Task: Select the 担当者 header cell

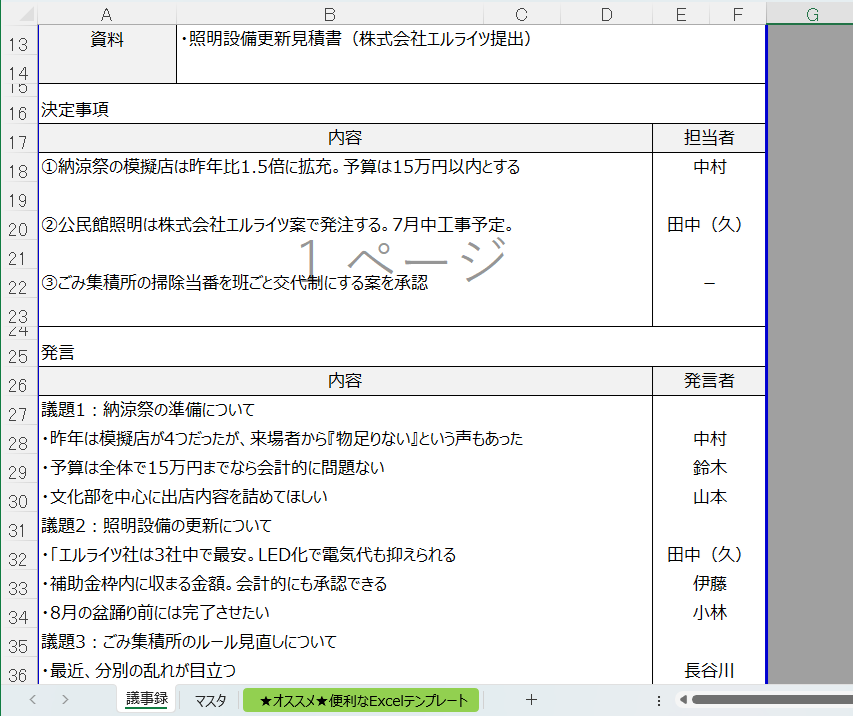Action: [x=708, y=138]
